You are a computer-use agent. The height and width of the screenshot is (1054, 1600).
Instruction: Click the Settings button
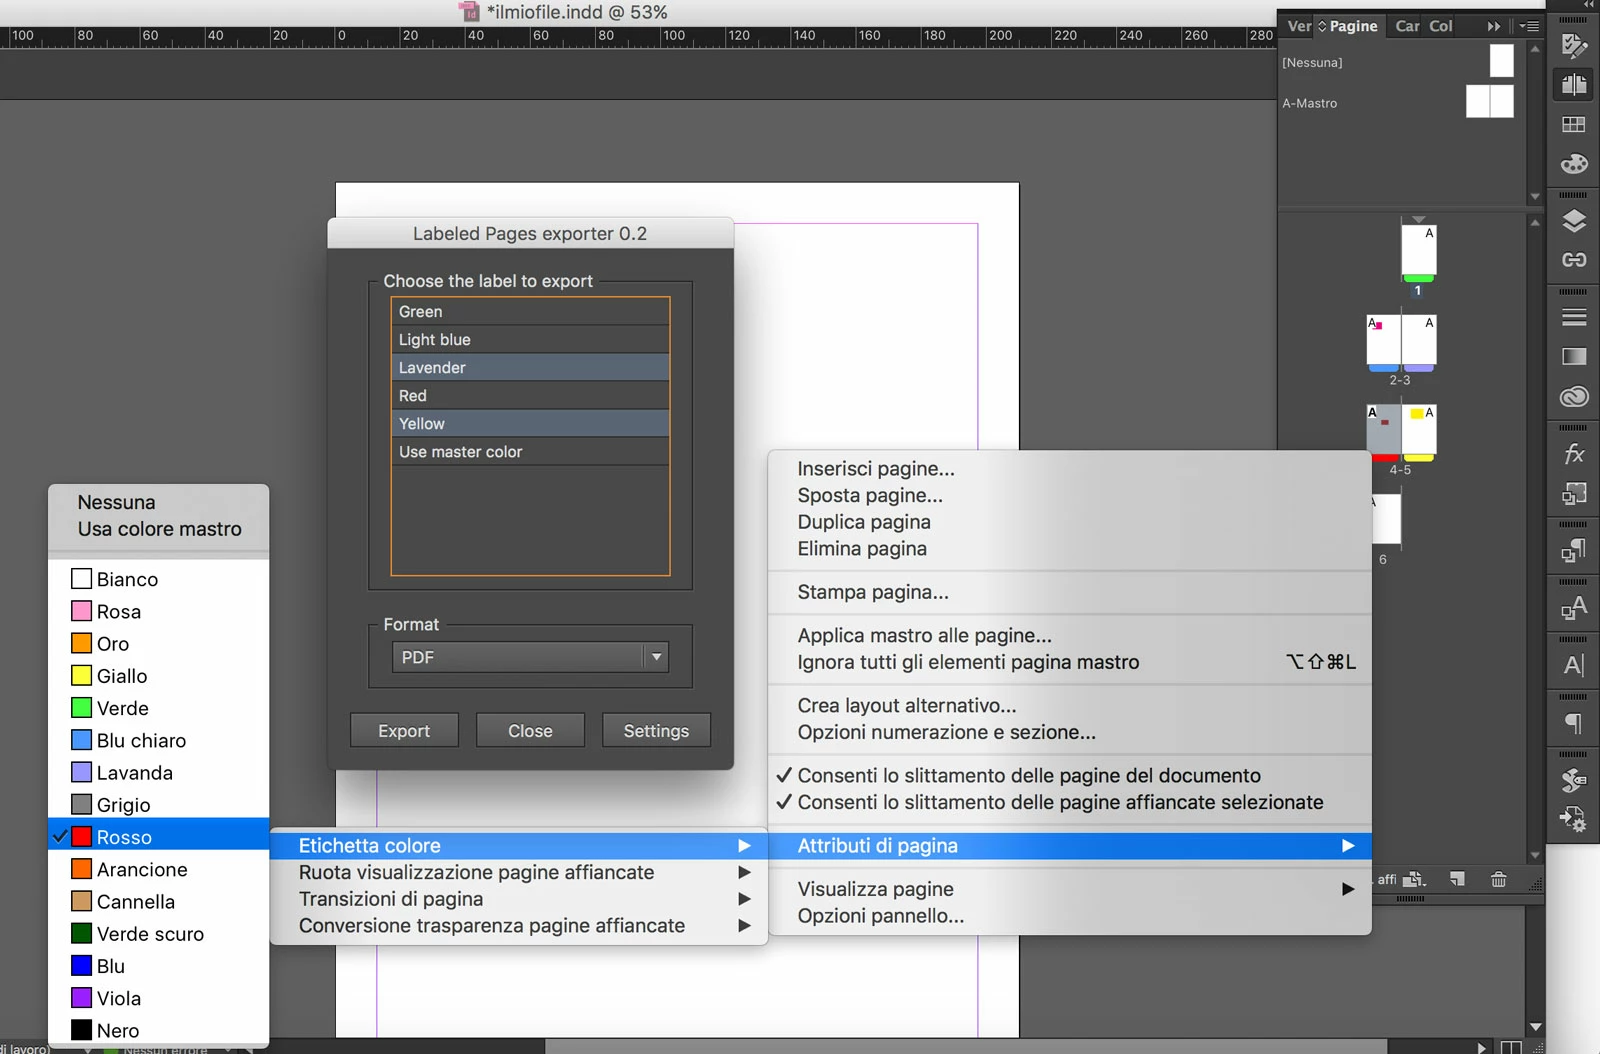pos(656,731)
